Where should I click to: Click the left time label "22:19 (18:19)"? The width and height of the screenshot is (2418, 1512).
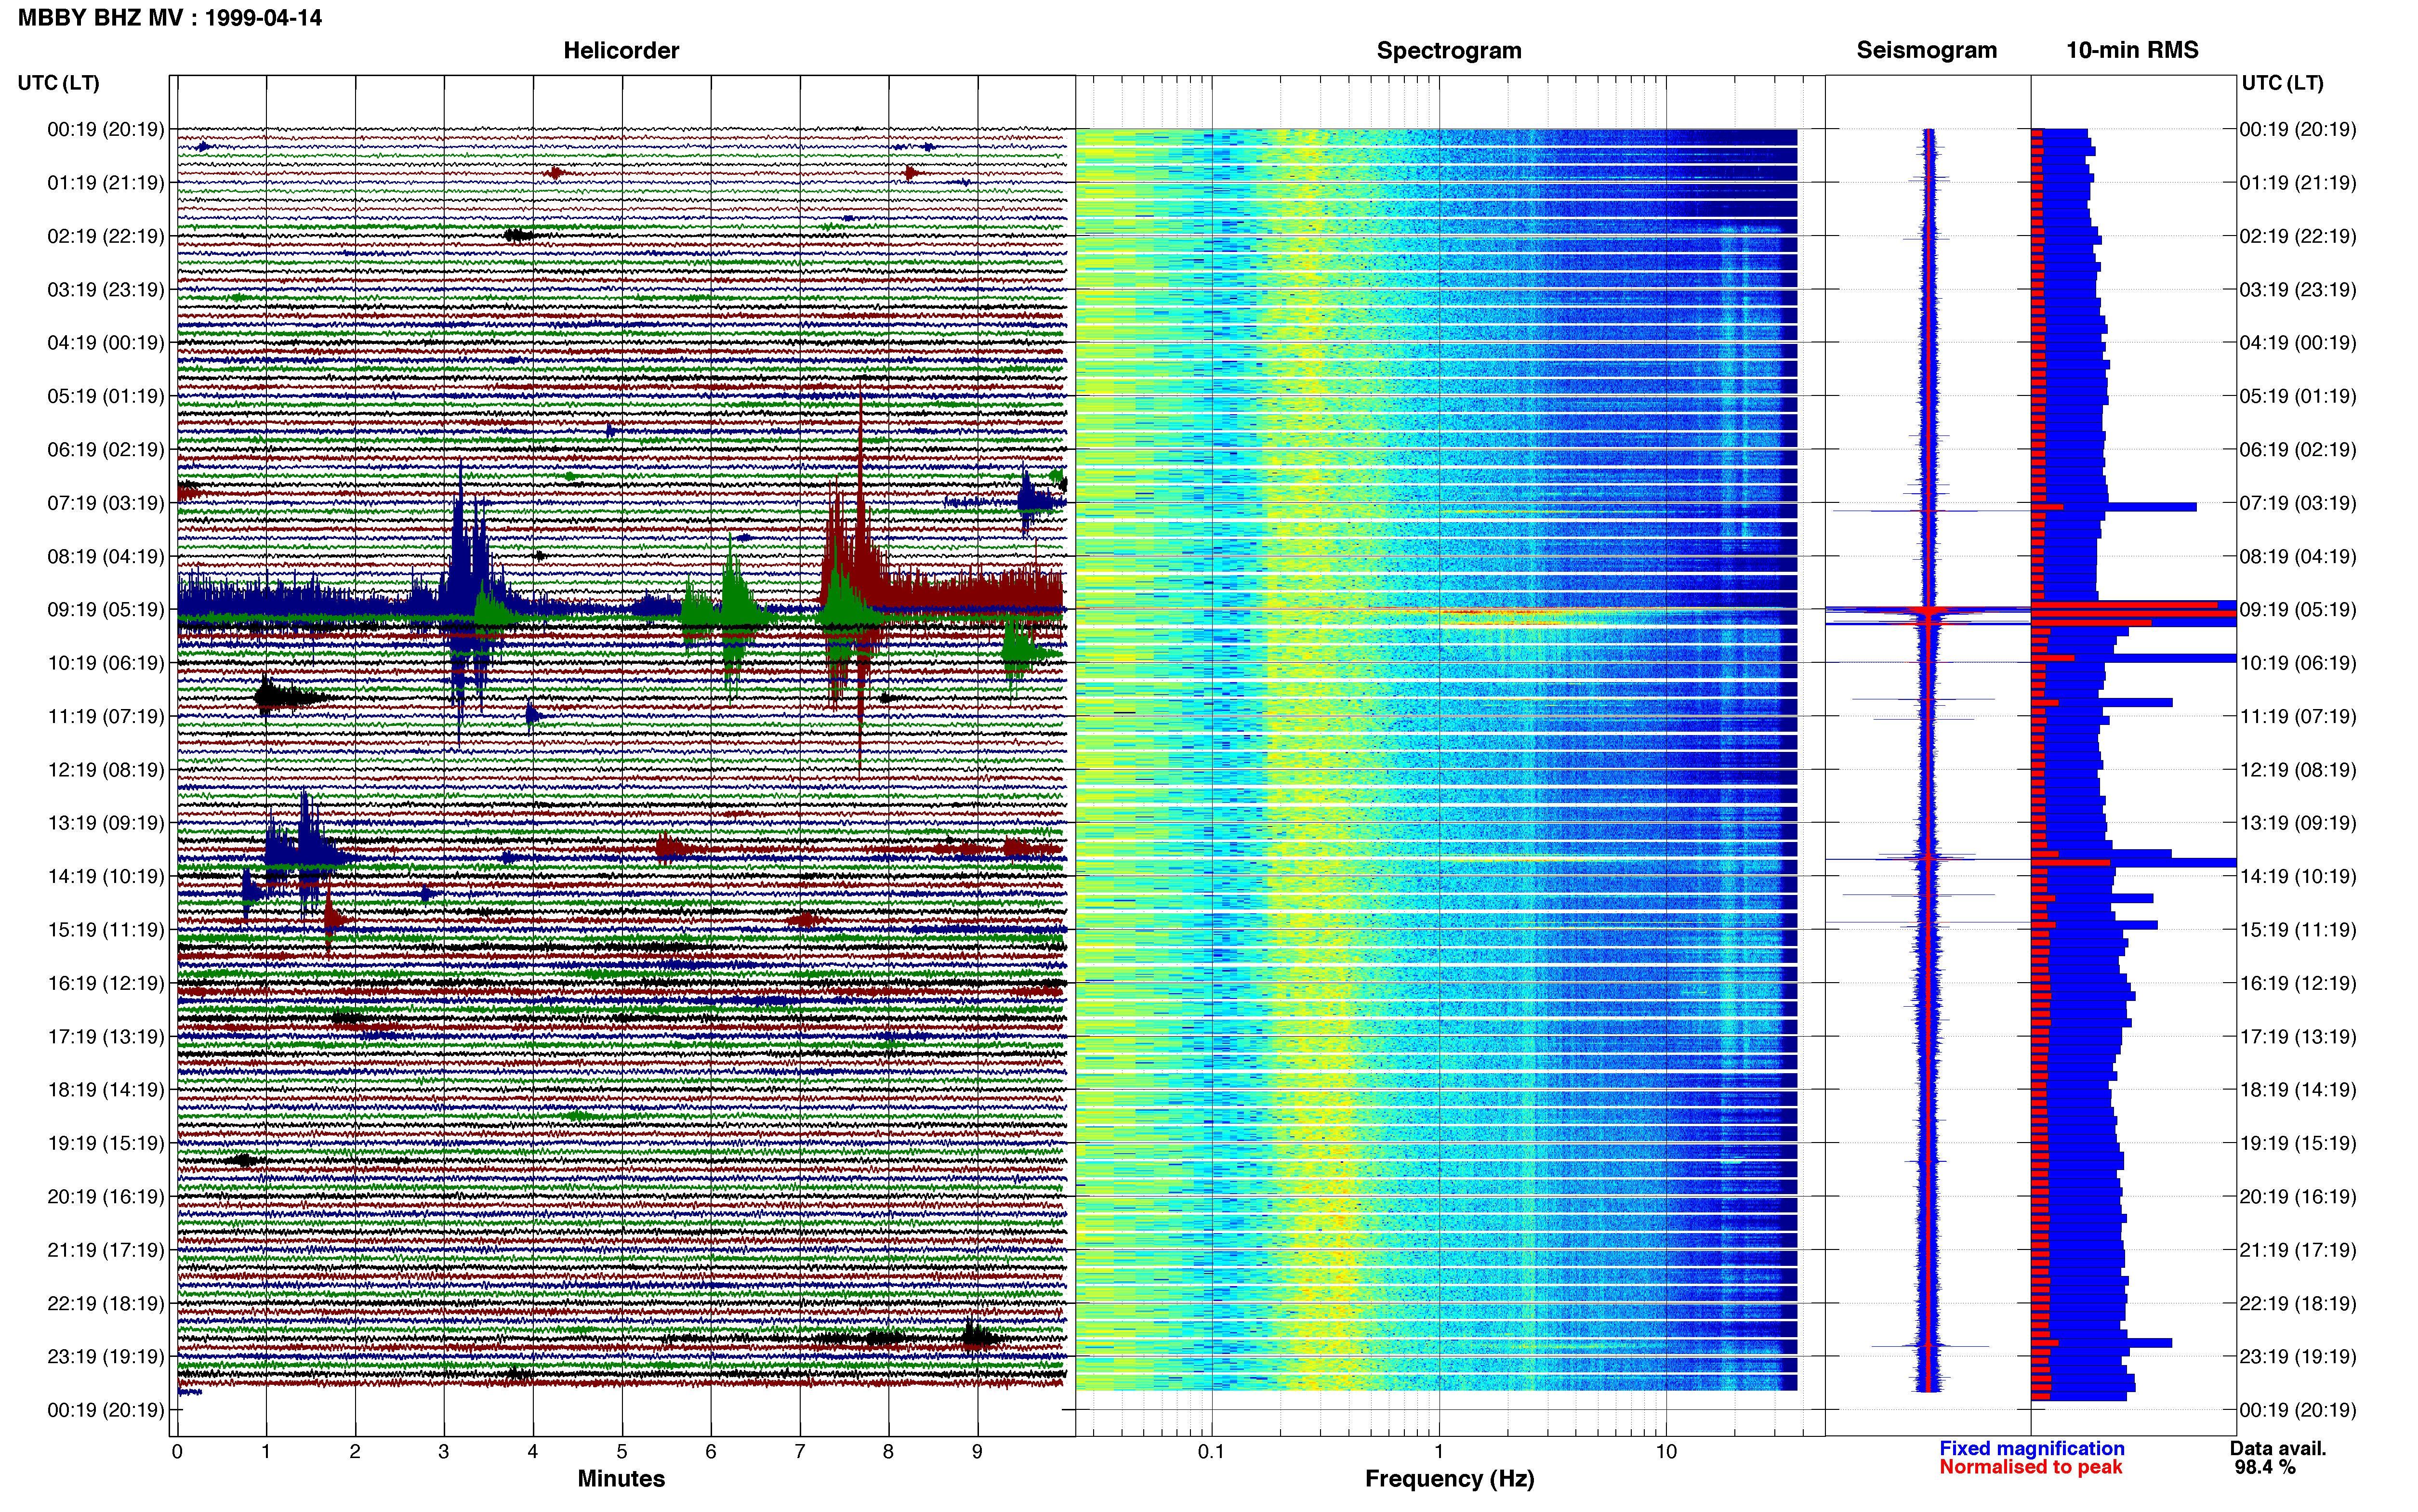(105, 1303)
